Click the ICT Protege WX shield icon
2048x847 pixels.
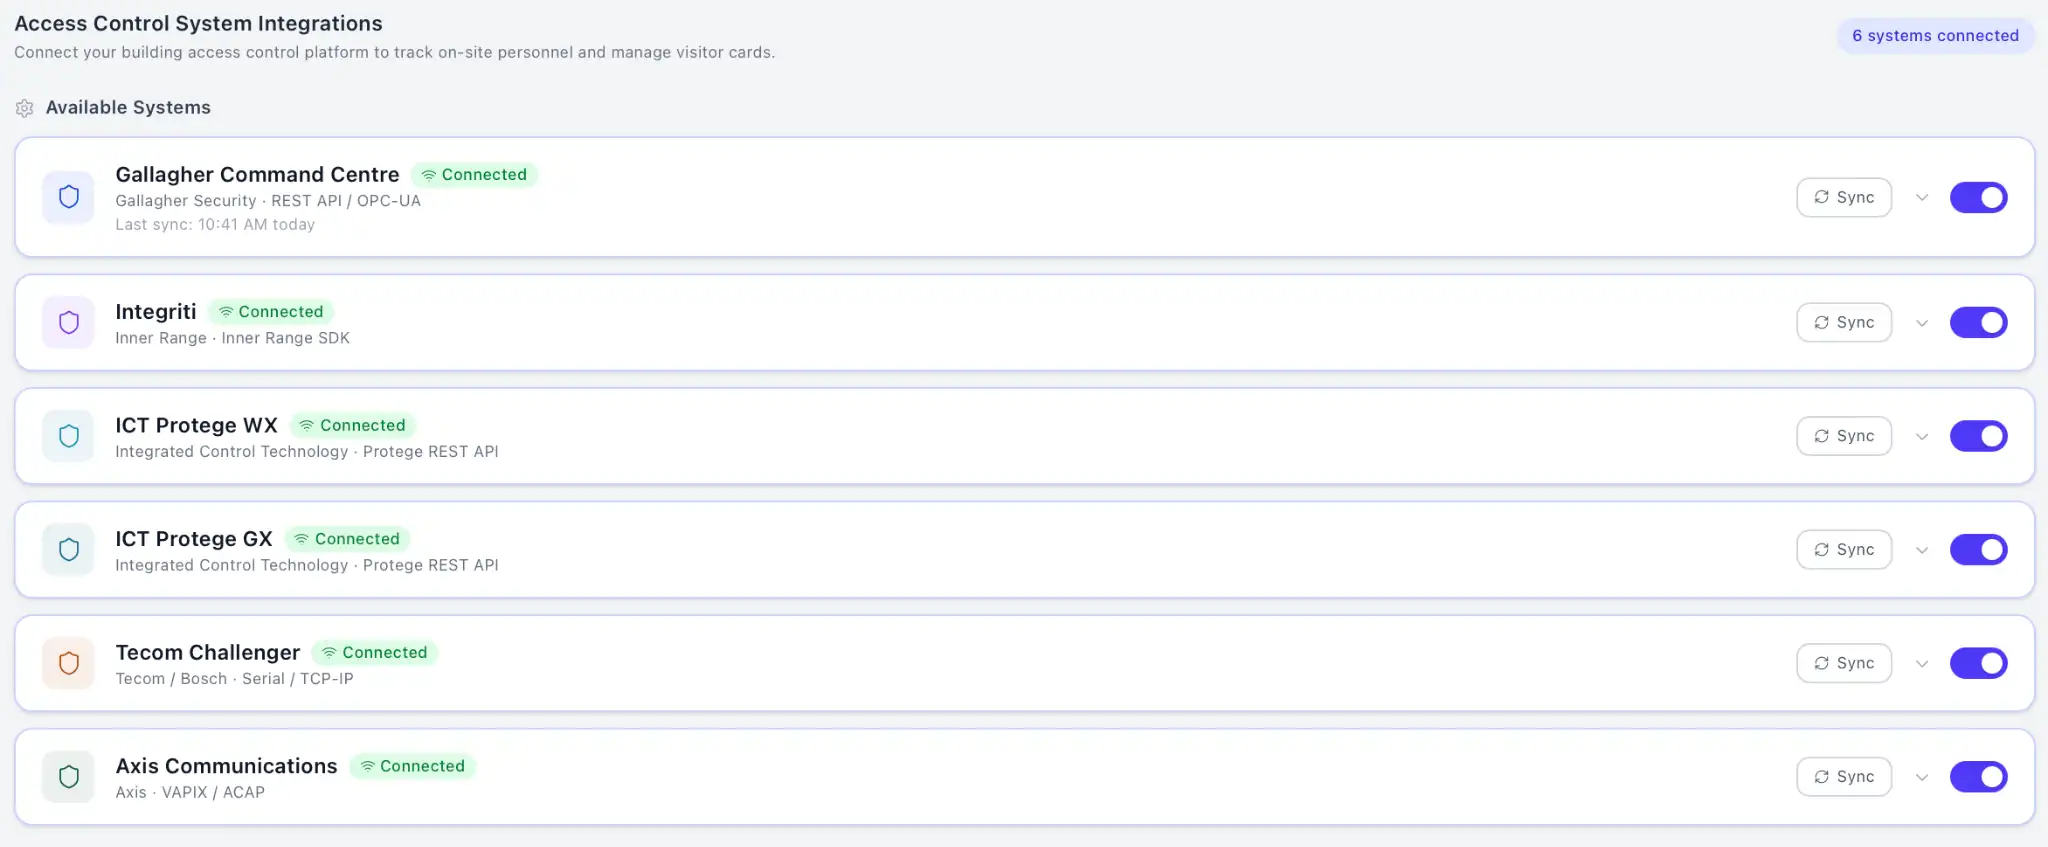tap(69, 436)
